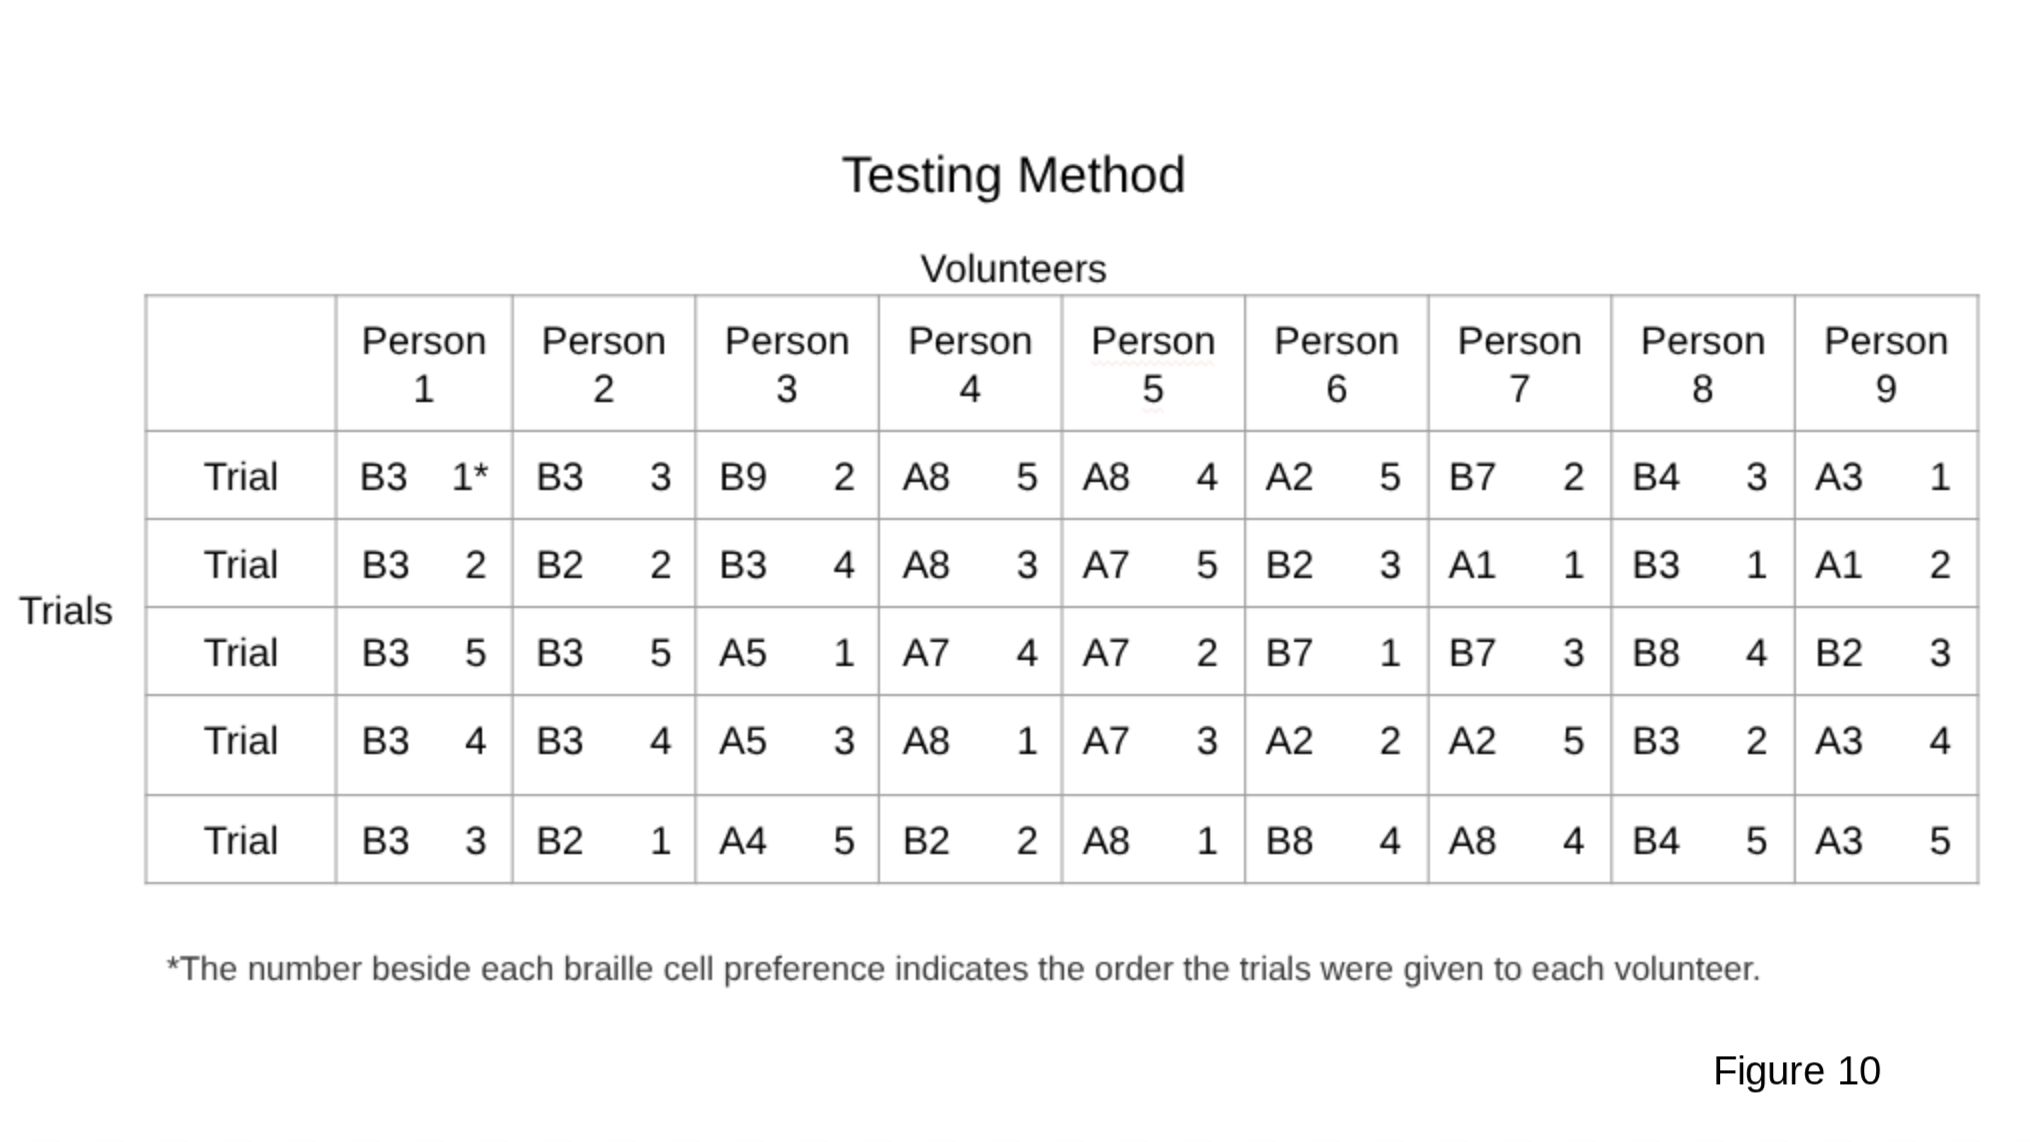
Task: Select the Person 7 column header
Action: [x=1519, y=364]
